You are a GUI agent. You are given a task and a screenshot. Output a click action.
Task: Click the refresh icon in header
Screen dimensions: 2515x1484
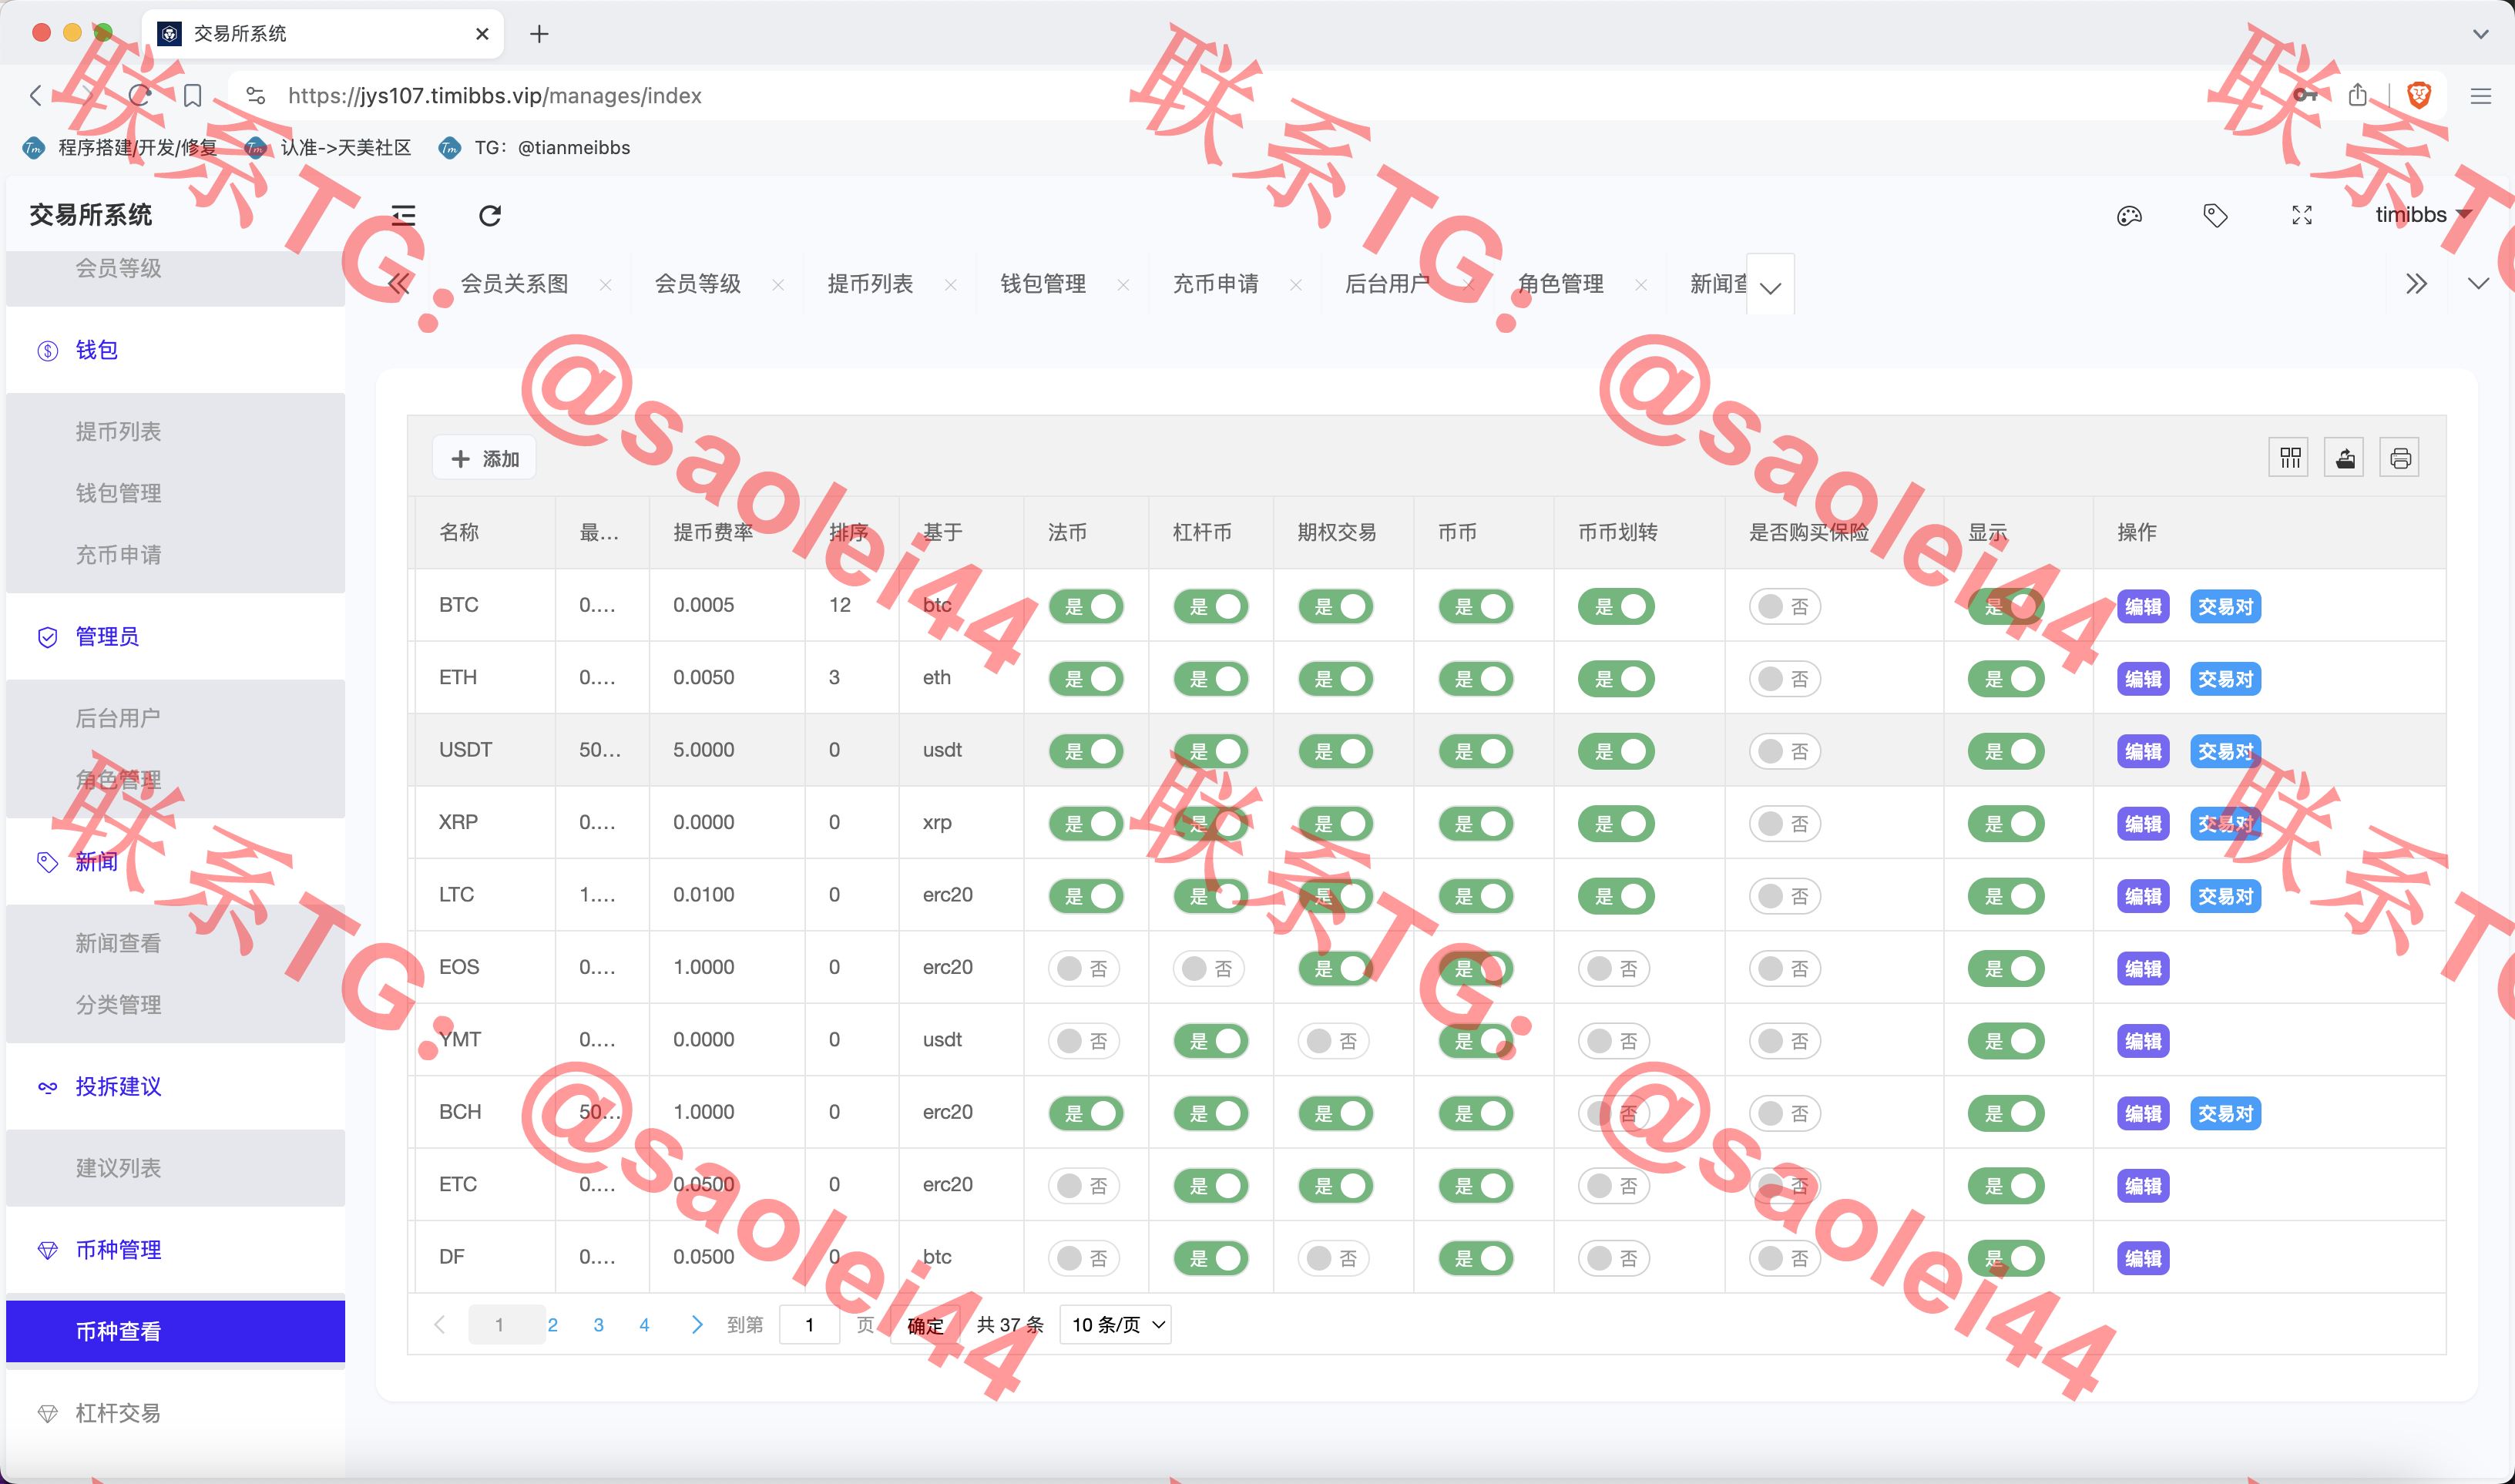point(489,215)
